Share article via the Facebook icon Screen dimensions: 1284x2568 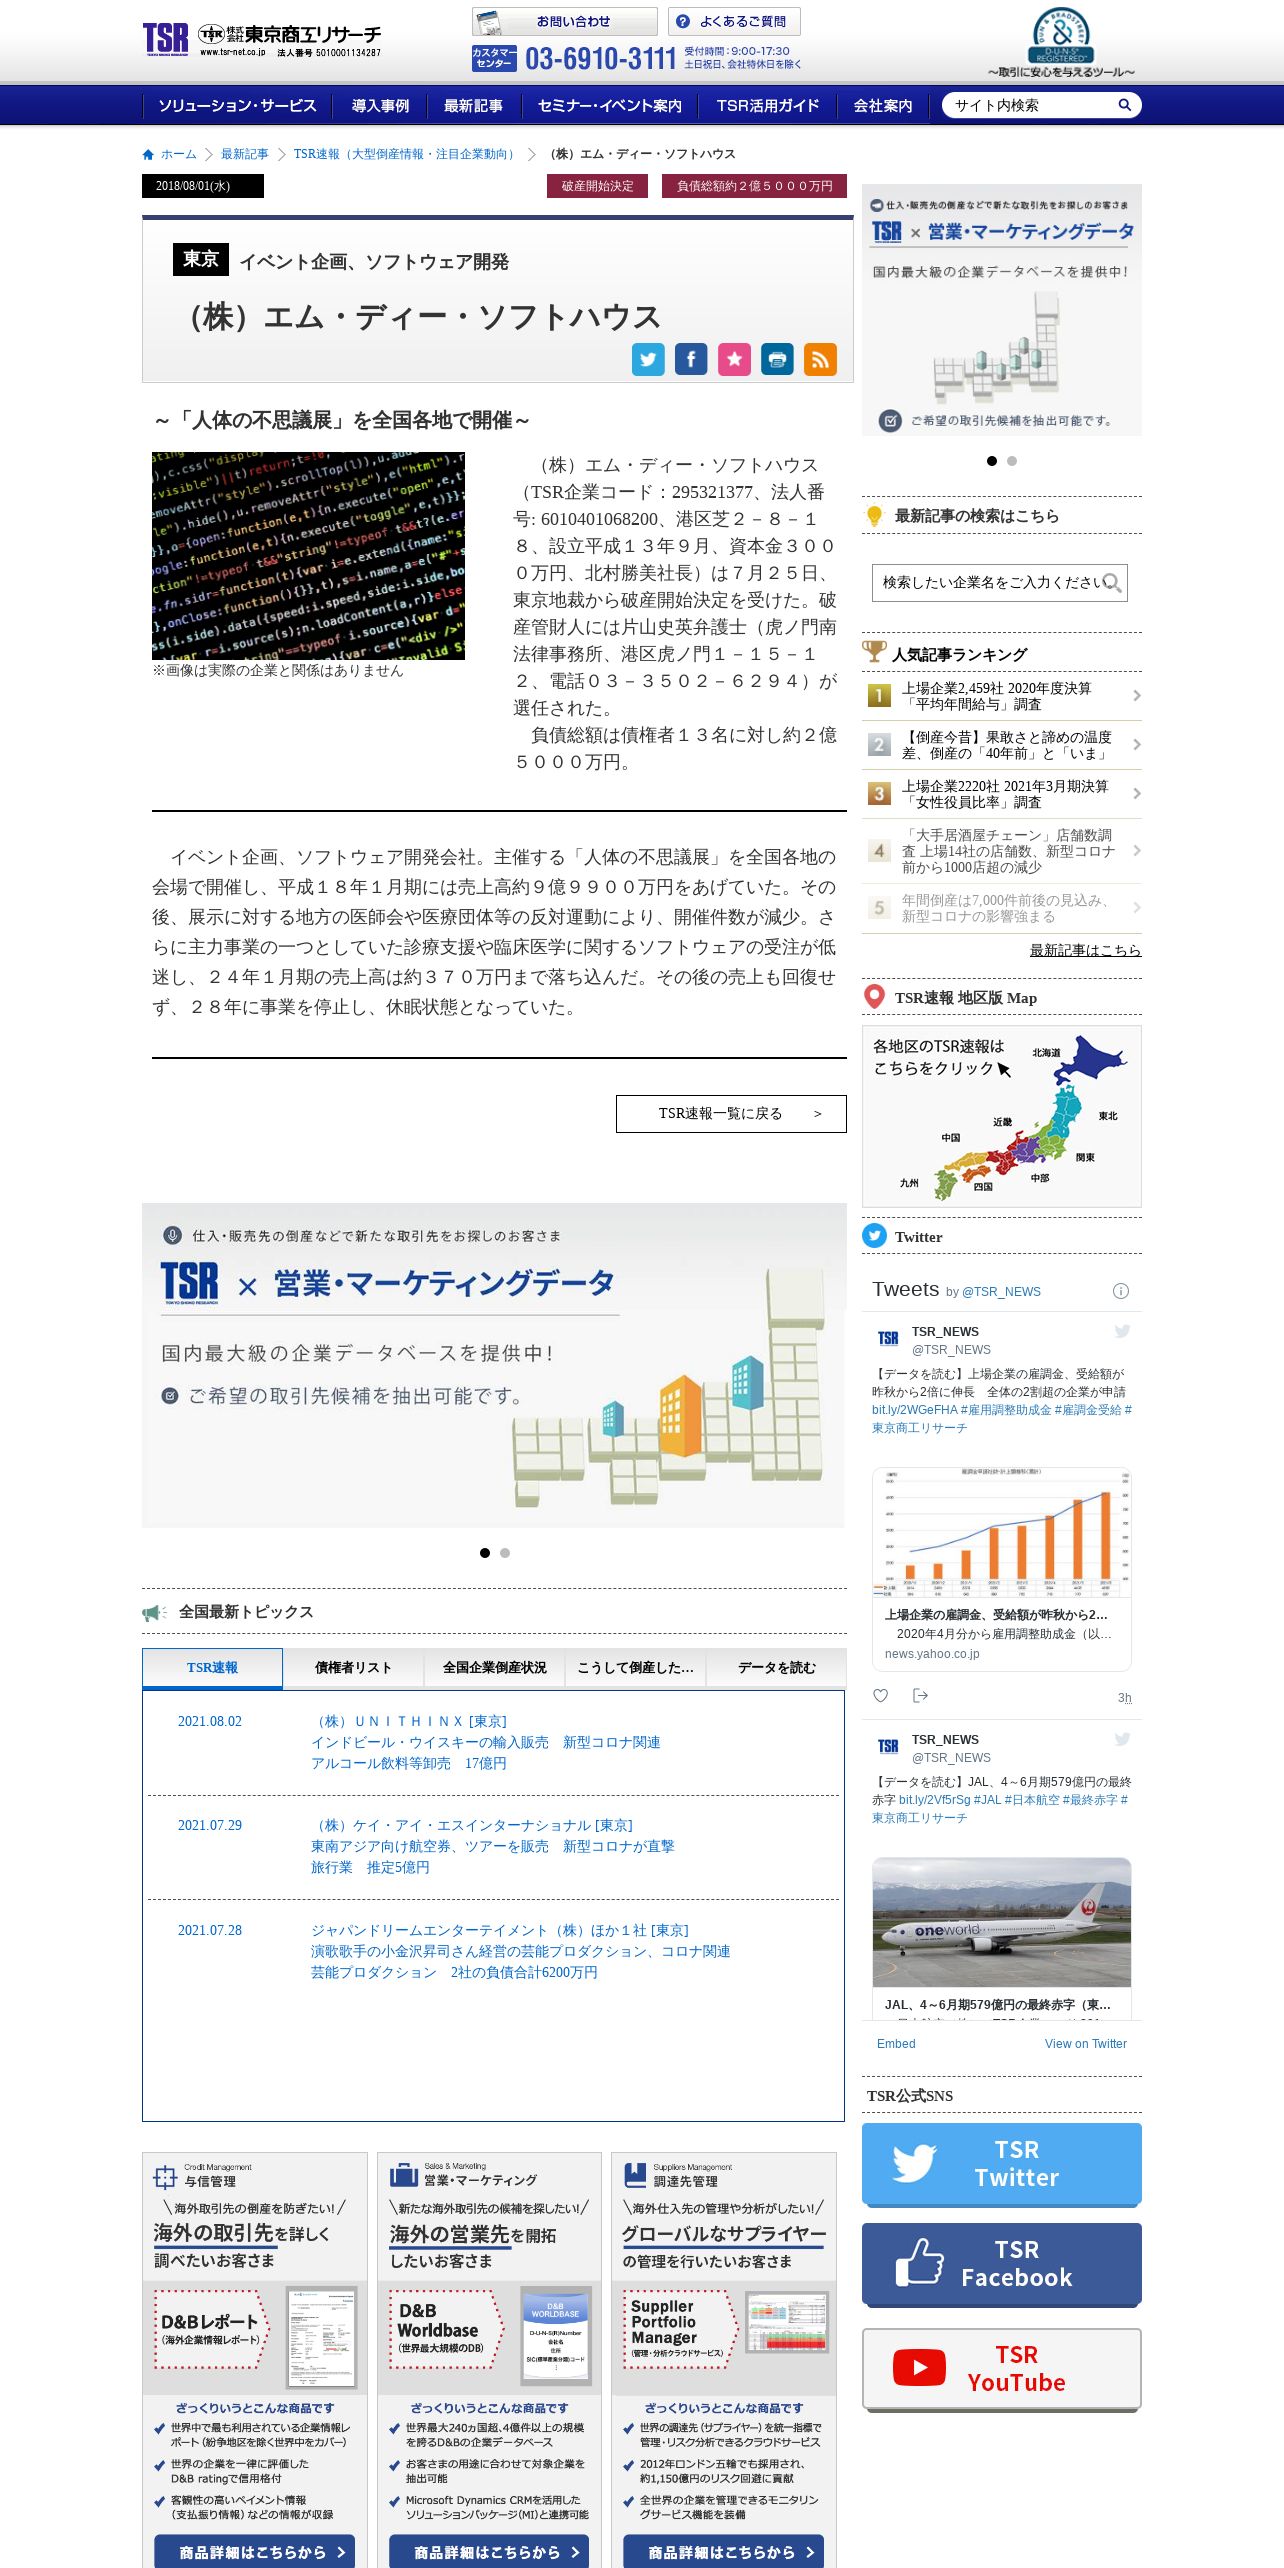click(691, 359)
